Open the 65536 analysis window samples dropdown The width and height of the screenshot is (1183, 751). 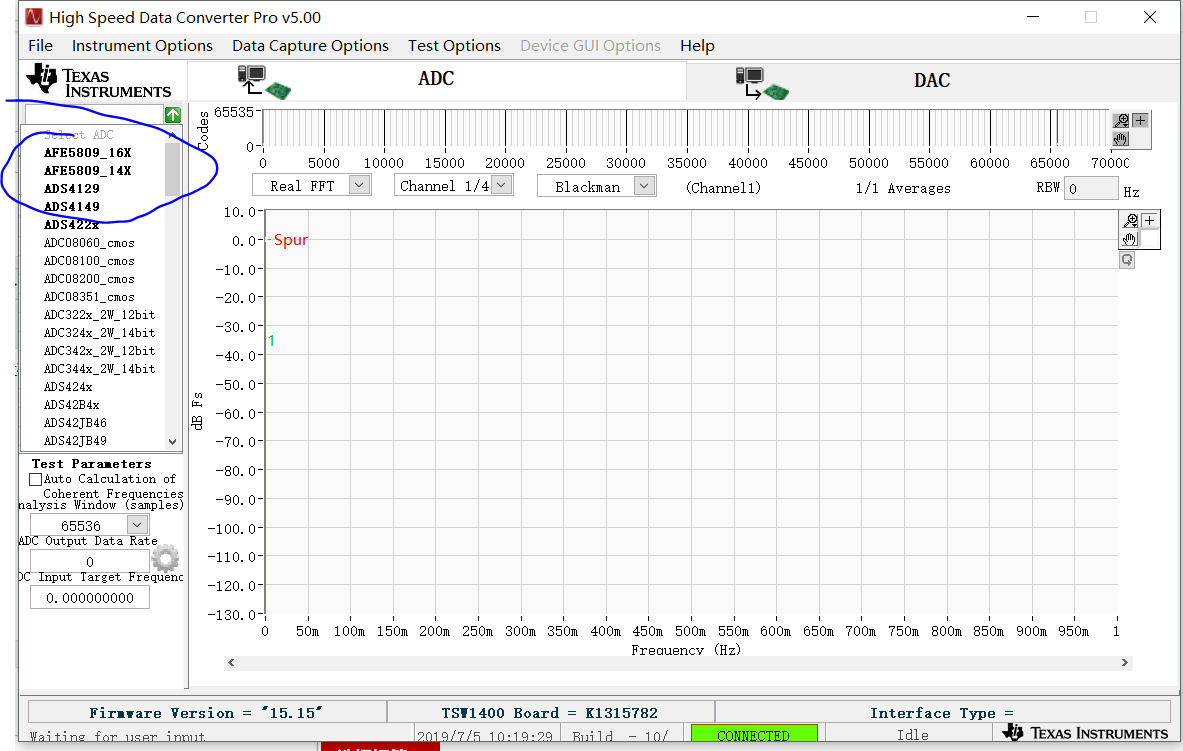coord(137,525)
